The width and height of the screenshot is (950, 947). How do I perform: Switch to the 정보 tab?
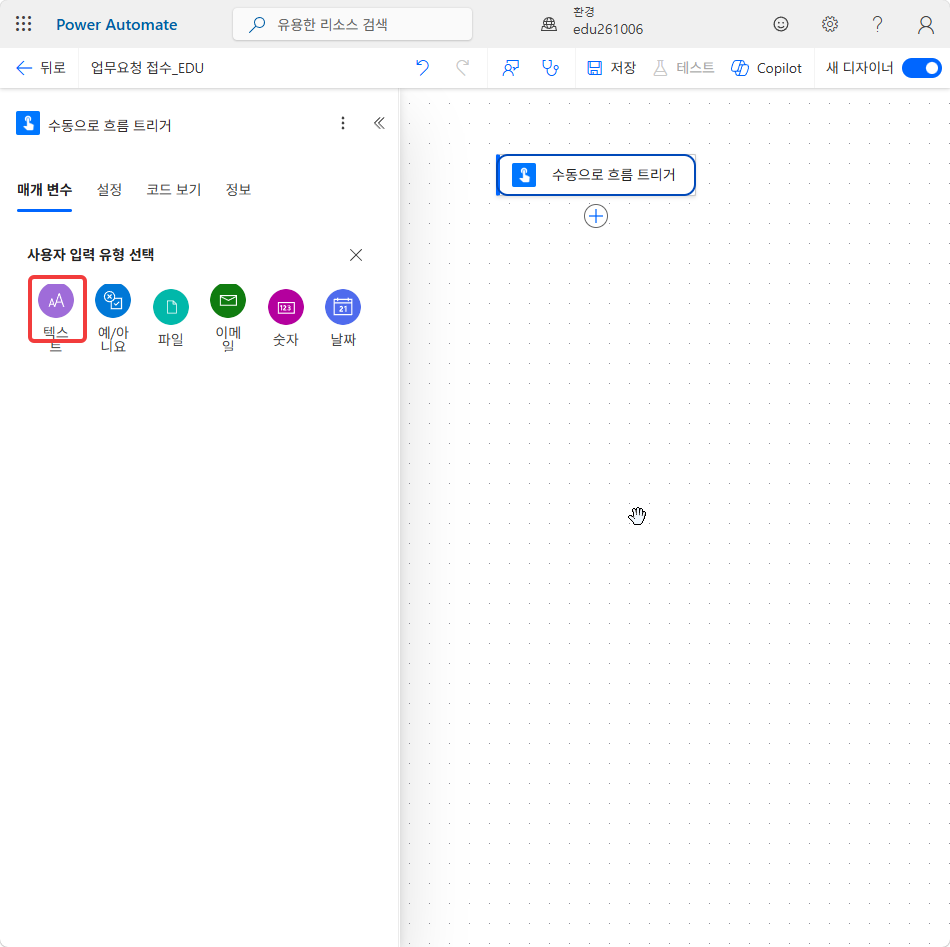point(238,190)
